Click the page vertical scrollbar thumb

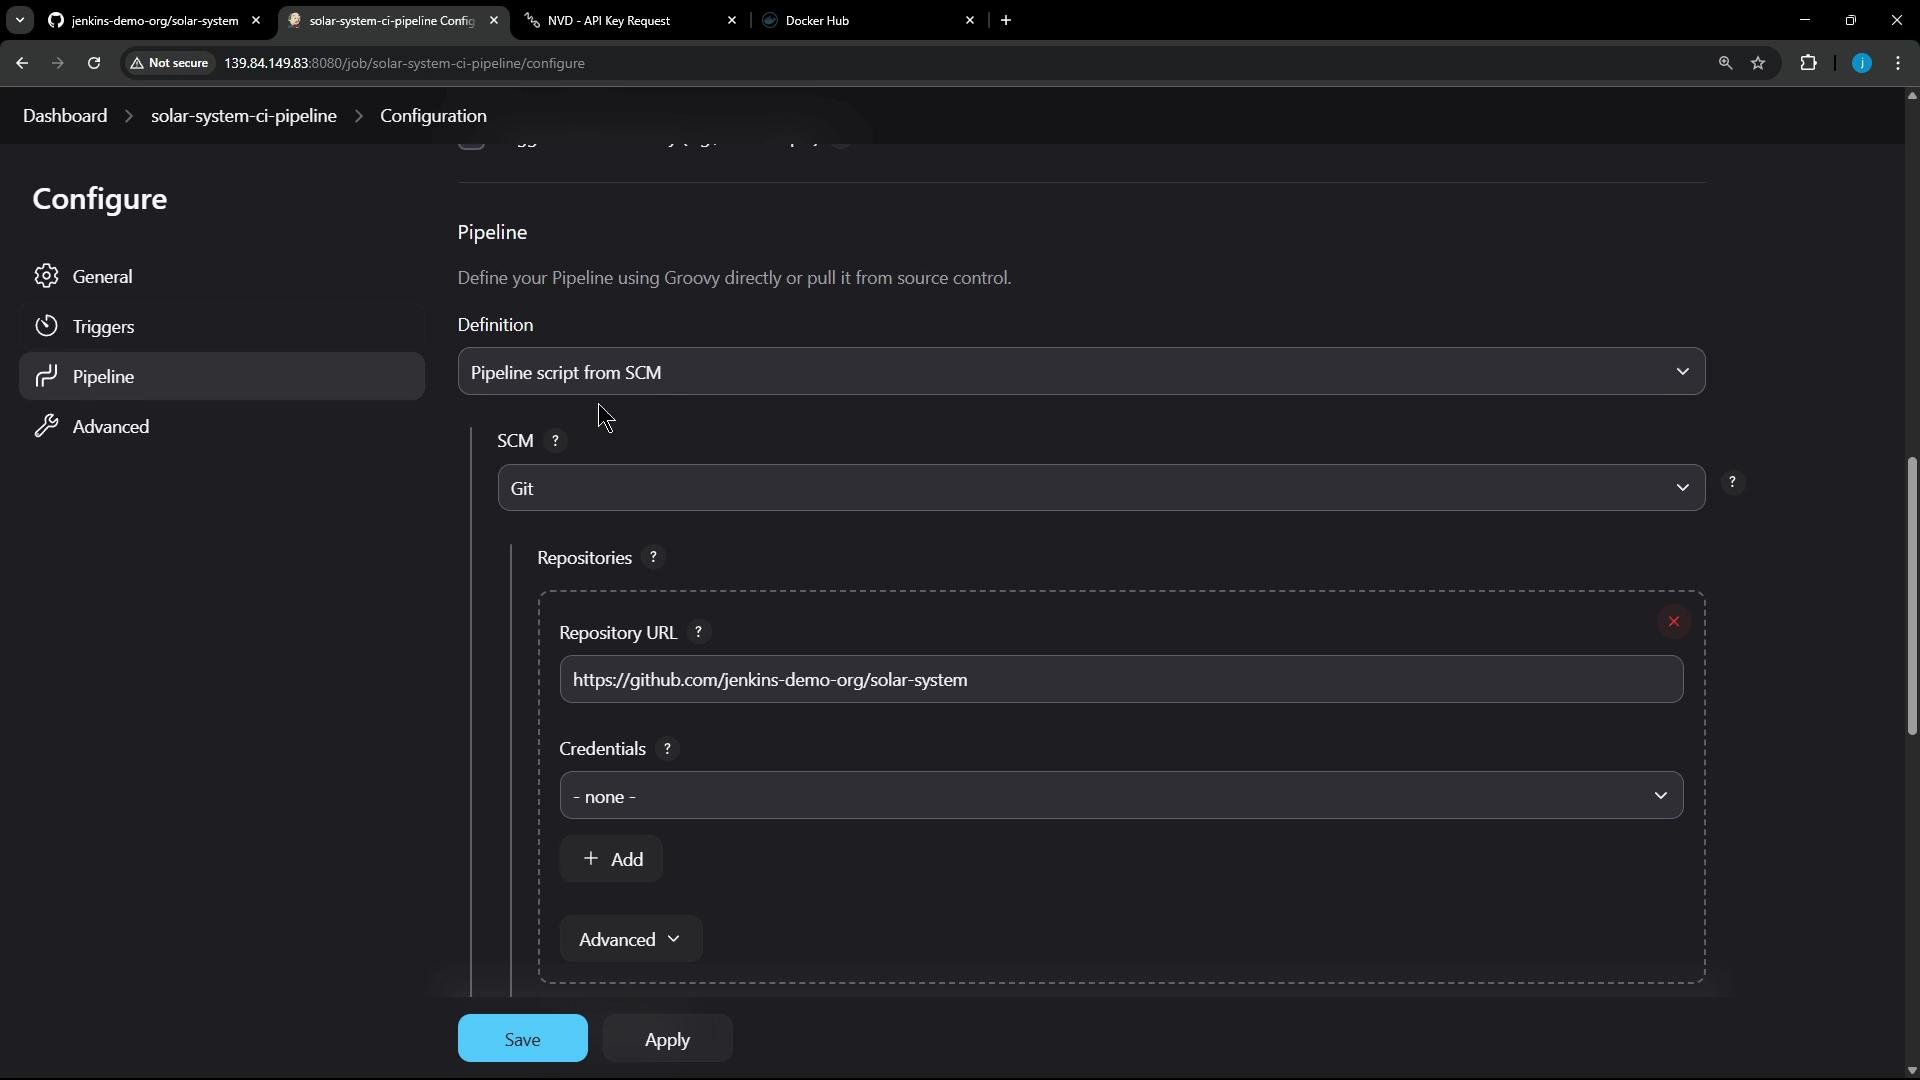click(x=1911, y=596)
